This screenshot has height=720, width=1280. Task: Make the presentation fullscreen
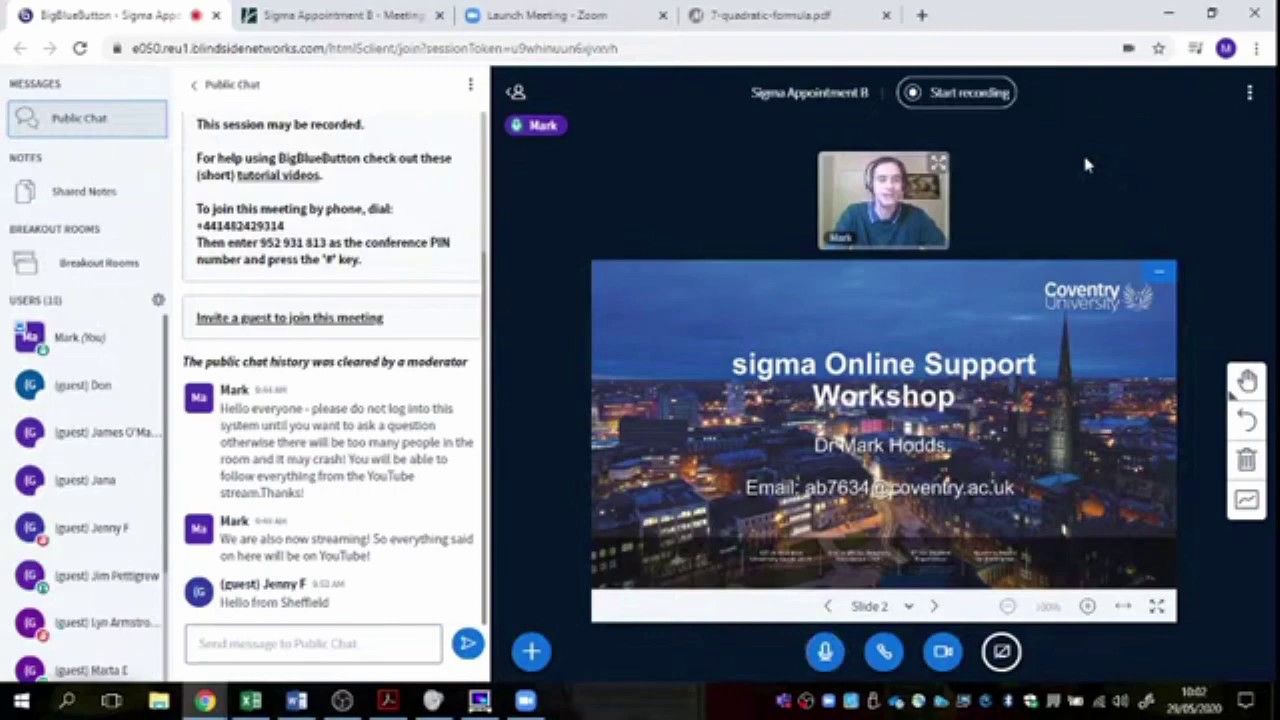point(1157,606)
